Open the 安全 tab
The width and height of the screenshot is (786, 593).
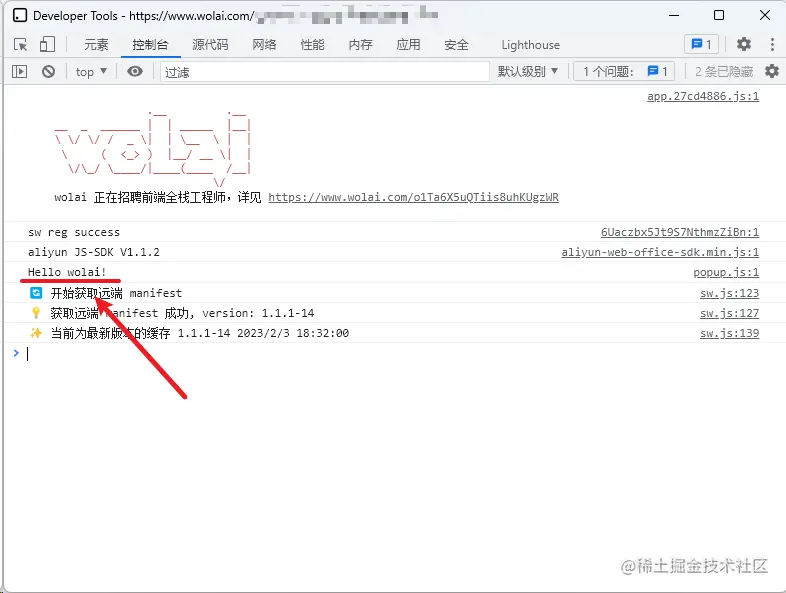pyautogui.click(x=456, y=45)
